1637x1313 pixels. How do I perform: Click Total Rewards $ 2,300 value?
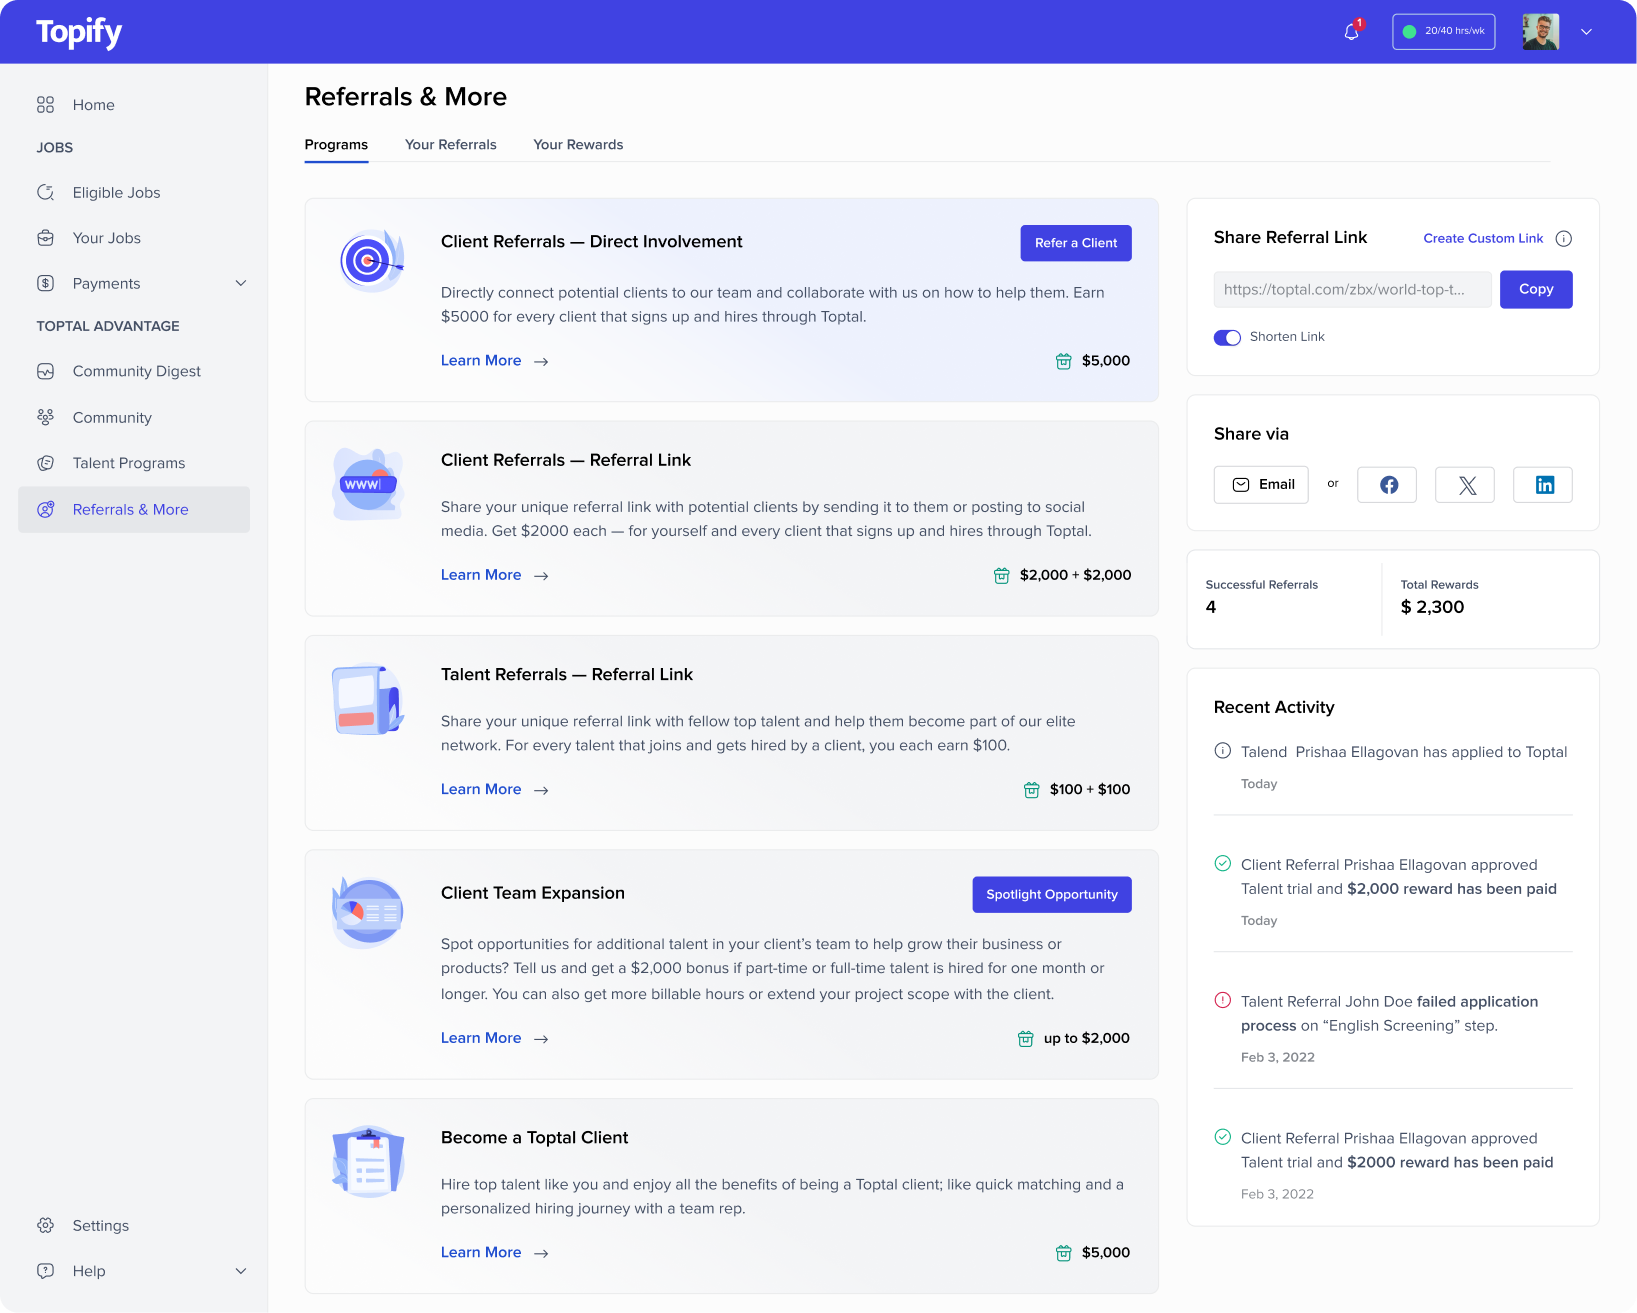pos(1432,607)
